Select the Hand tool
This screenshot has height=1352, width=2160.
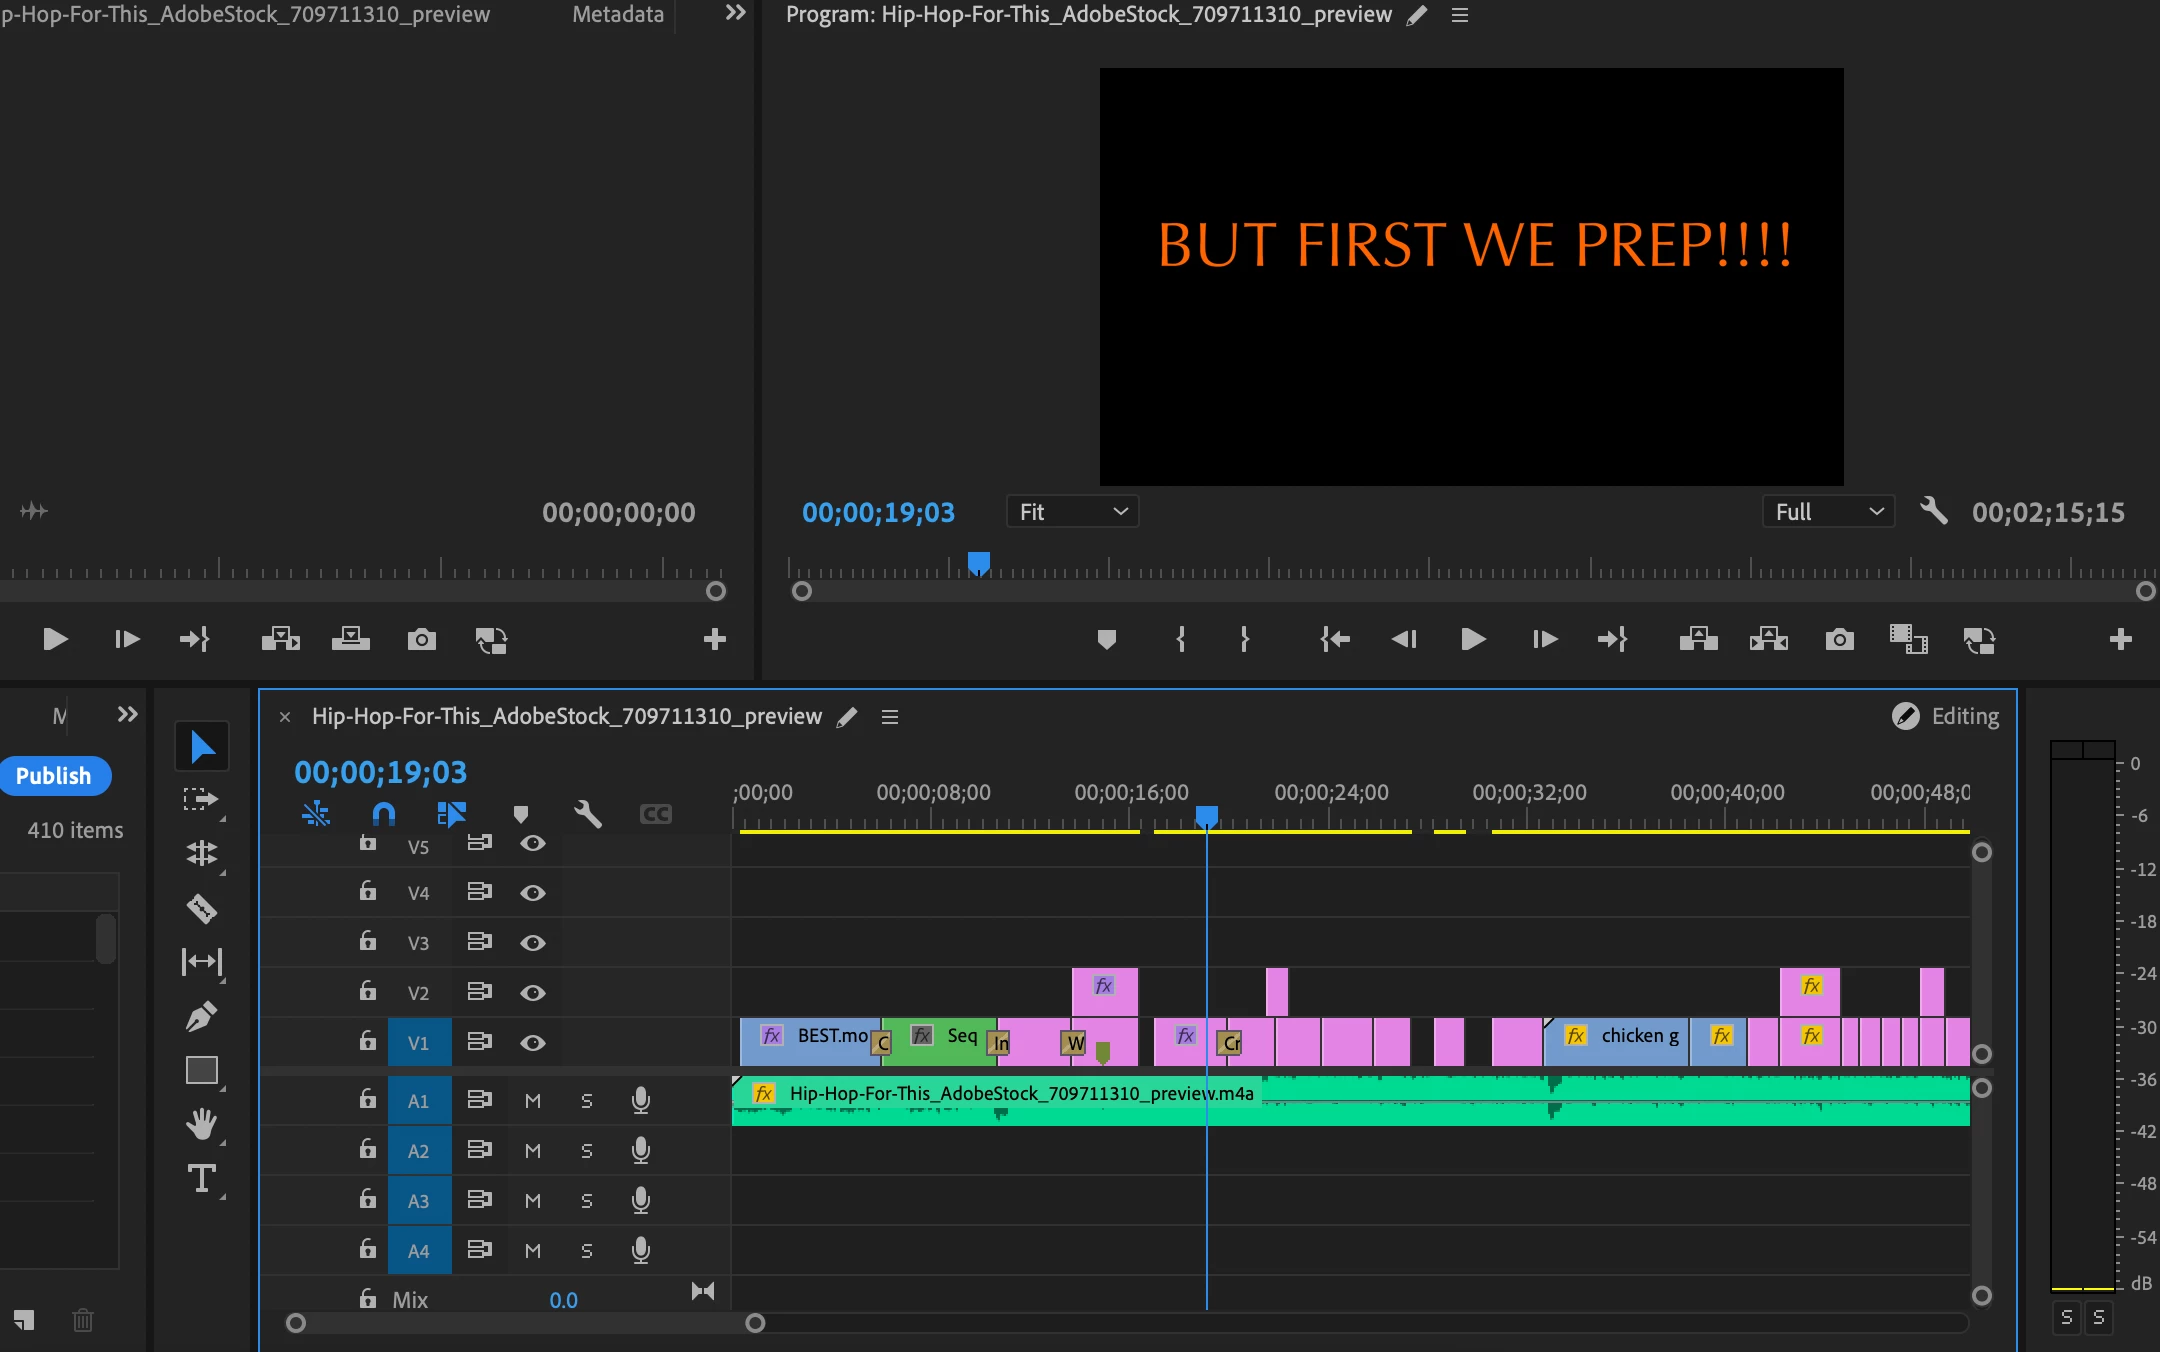coord(202,1124)
